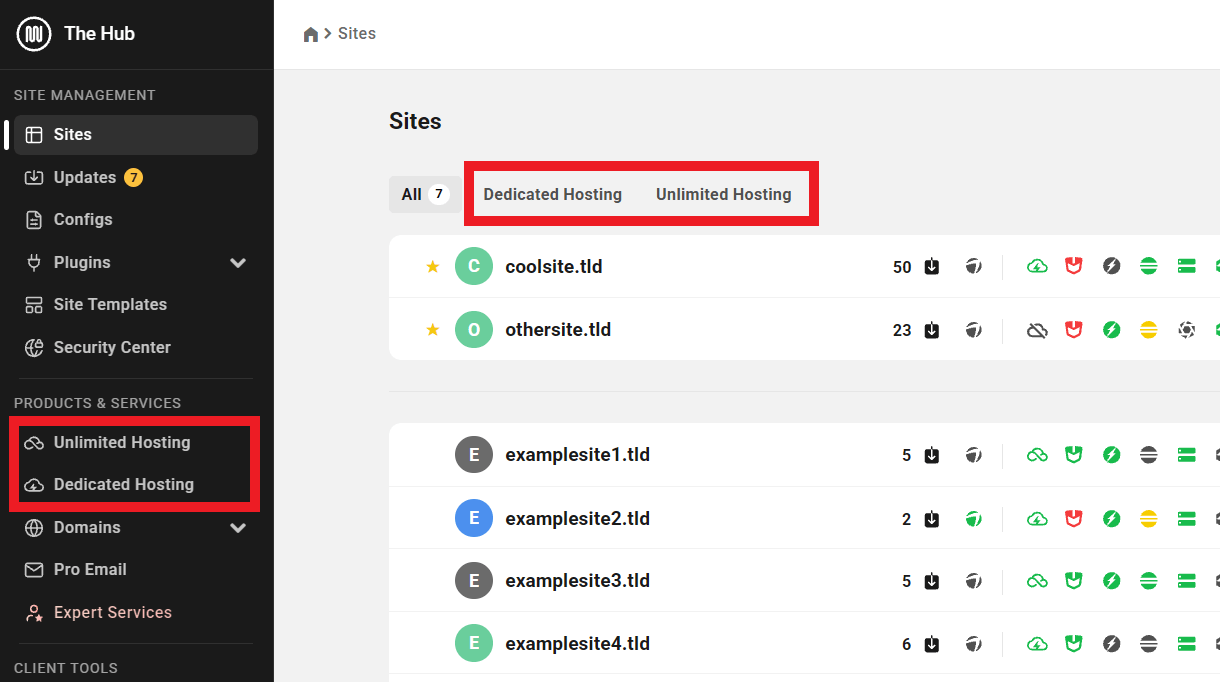This screenshot has width=1220, height=682.
Task: Switch to the All sites tab
Action: coord(425,194)
